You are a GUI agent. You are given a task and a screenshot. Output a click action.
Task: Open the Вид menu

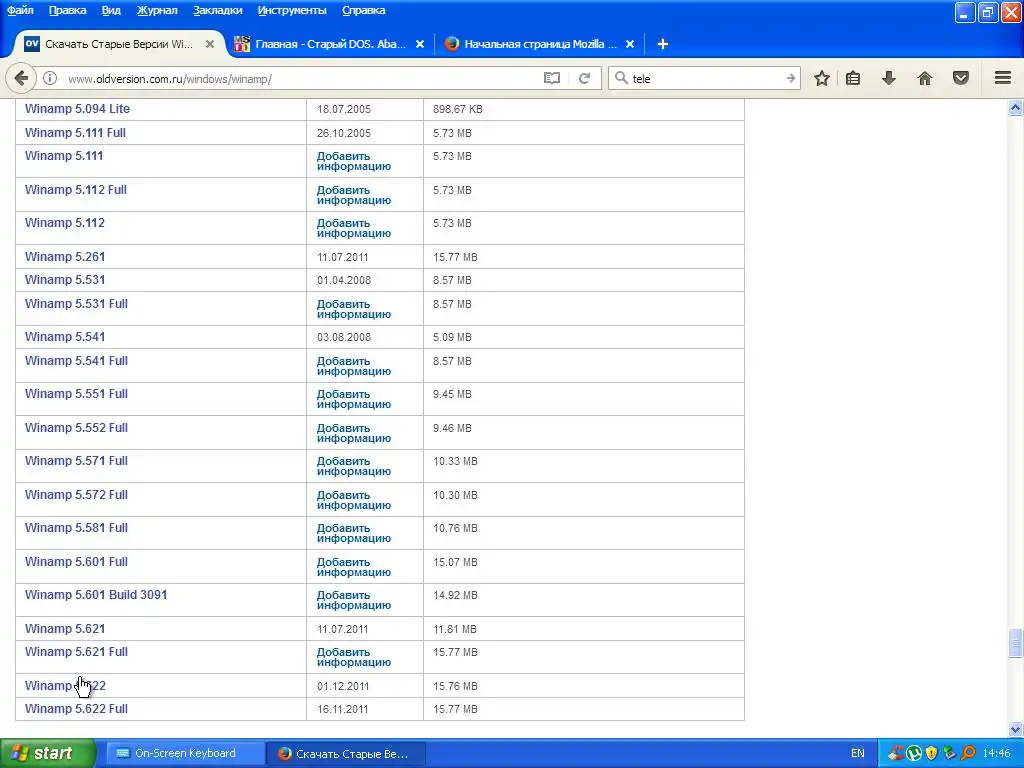pyautogui.click(x=111, y=10)
